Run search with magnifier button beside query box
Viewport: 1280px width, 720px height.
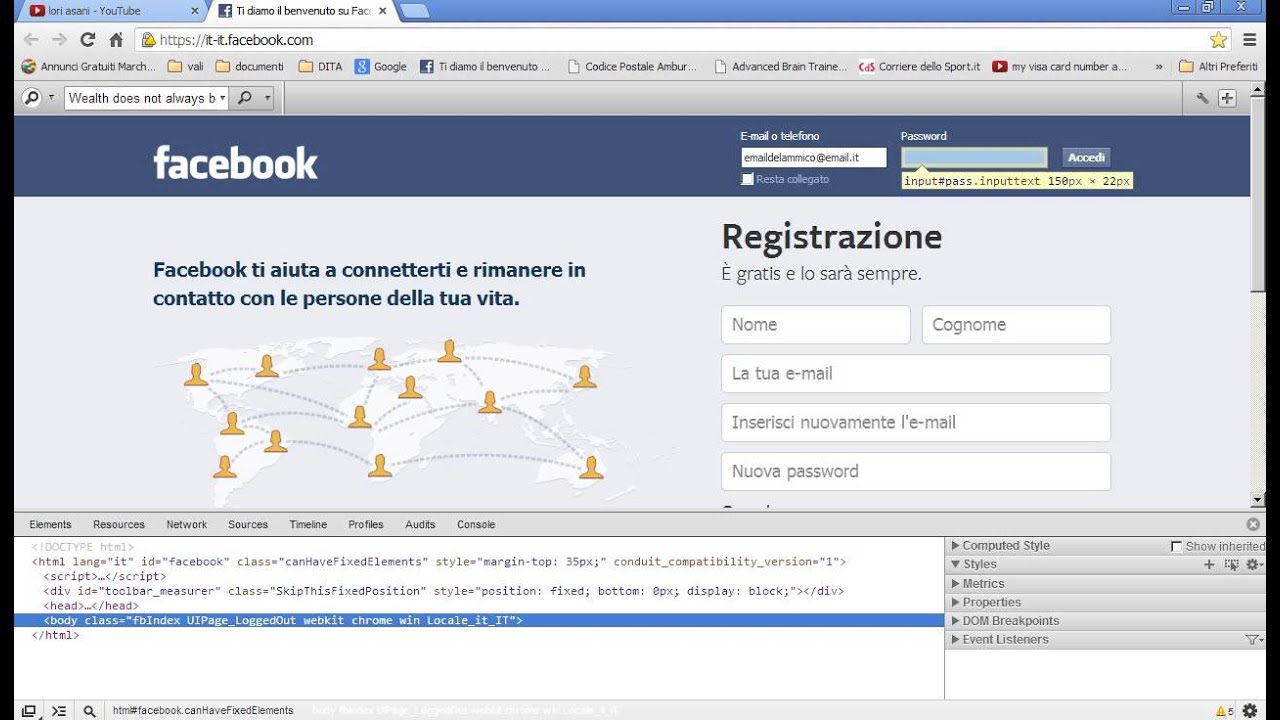tap(244, 98)
